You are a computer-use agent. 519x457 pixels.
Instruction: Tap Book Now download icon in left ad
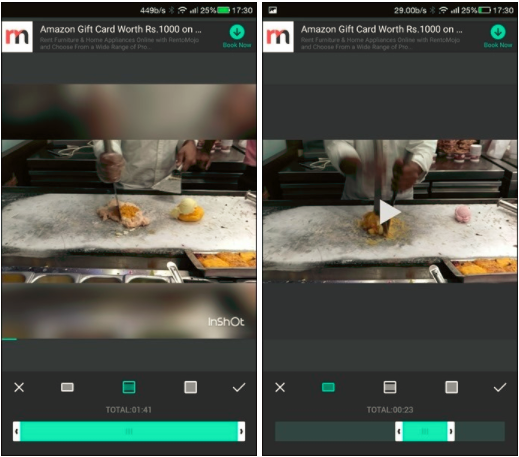tap(237, 32)
